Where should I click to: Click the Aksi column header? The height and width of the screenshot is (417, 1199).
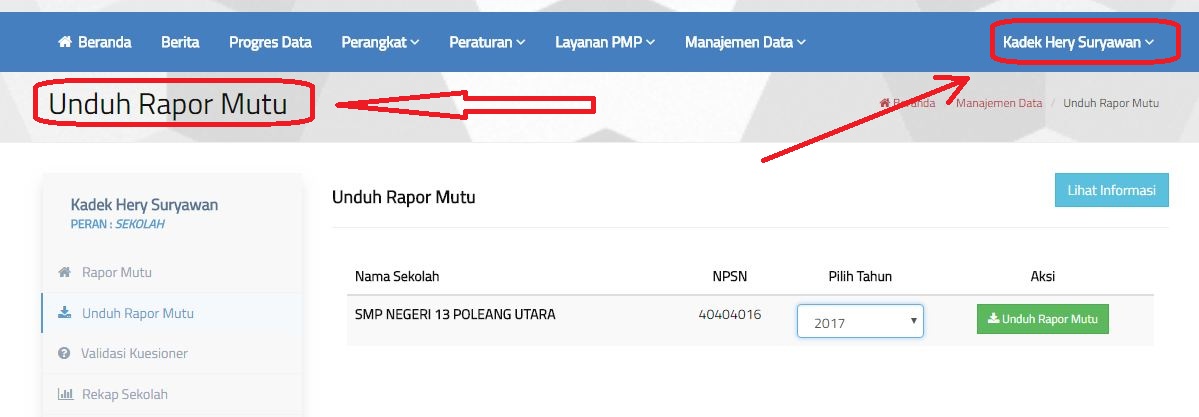1042,276
